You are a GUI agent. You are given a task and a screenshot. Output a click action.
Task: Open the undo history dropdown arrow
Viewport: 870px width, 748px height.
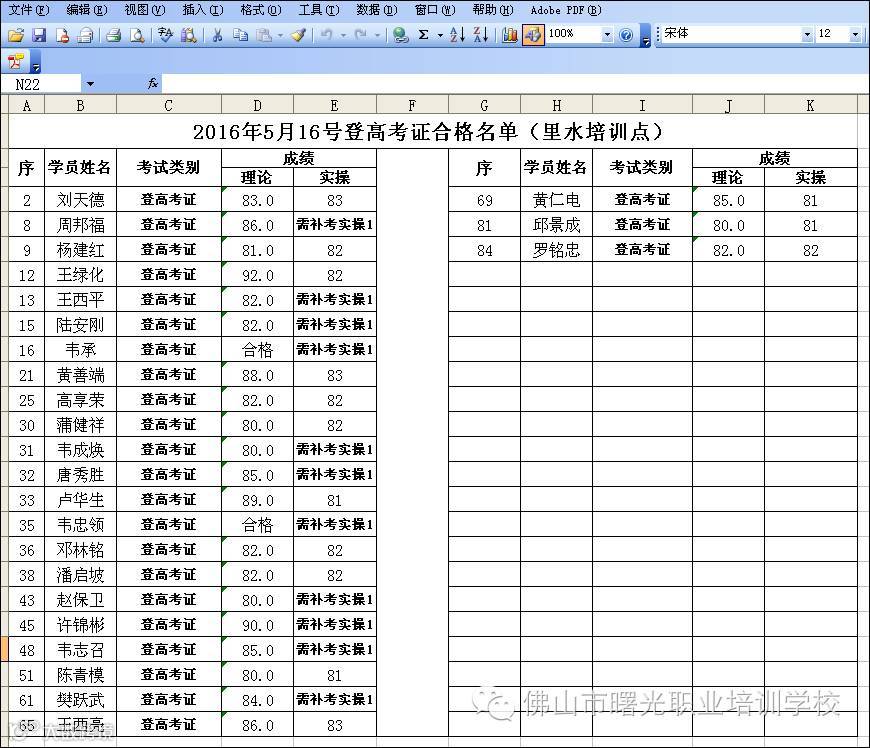coord(343,35)
